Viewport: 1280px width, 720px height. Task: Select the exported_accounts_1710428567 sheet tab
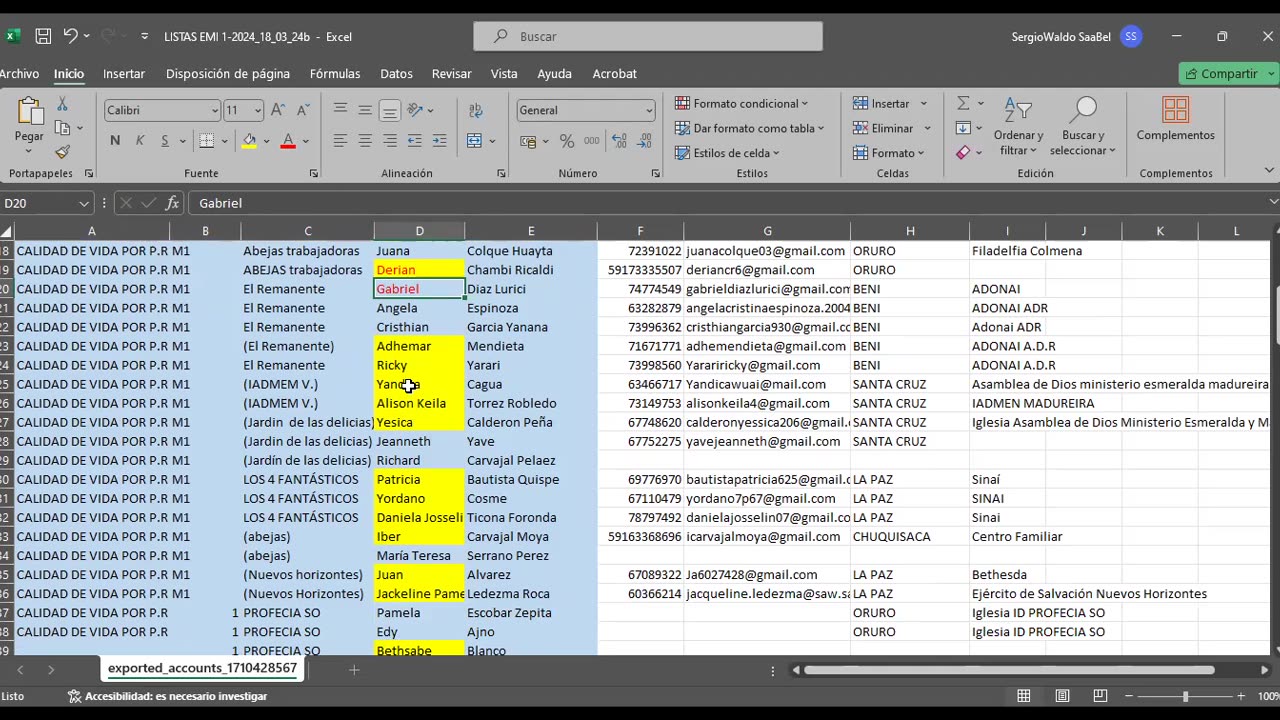(x=202, y=668)
